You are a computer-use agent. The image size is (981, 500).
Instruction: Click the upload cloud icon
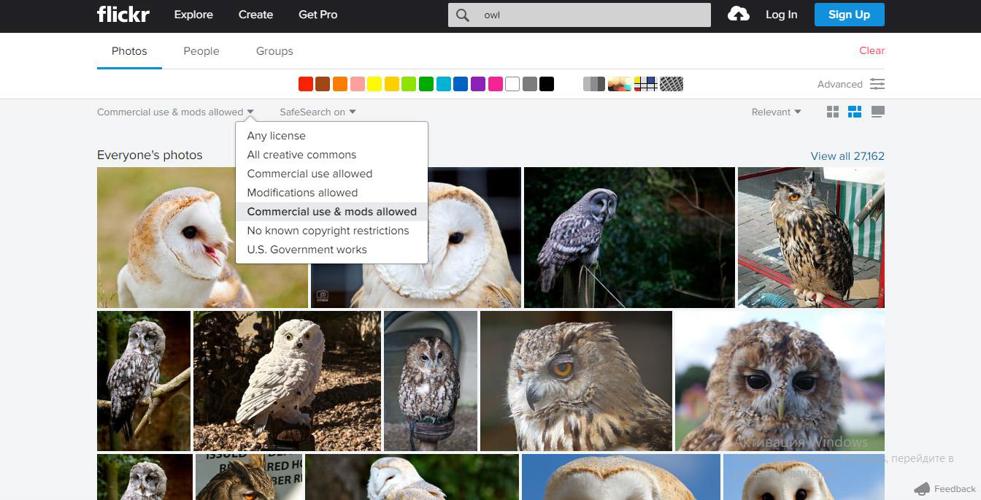(x=738, y=14)
